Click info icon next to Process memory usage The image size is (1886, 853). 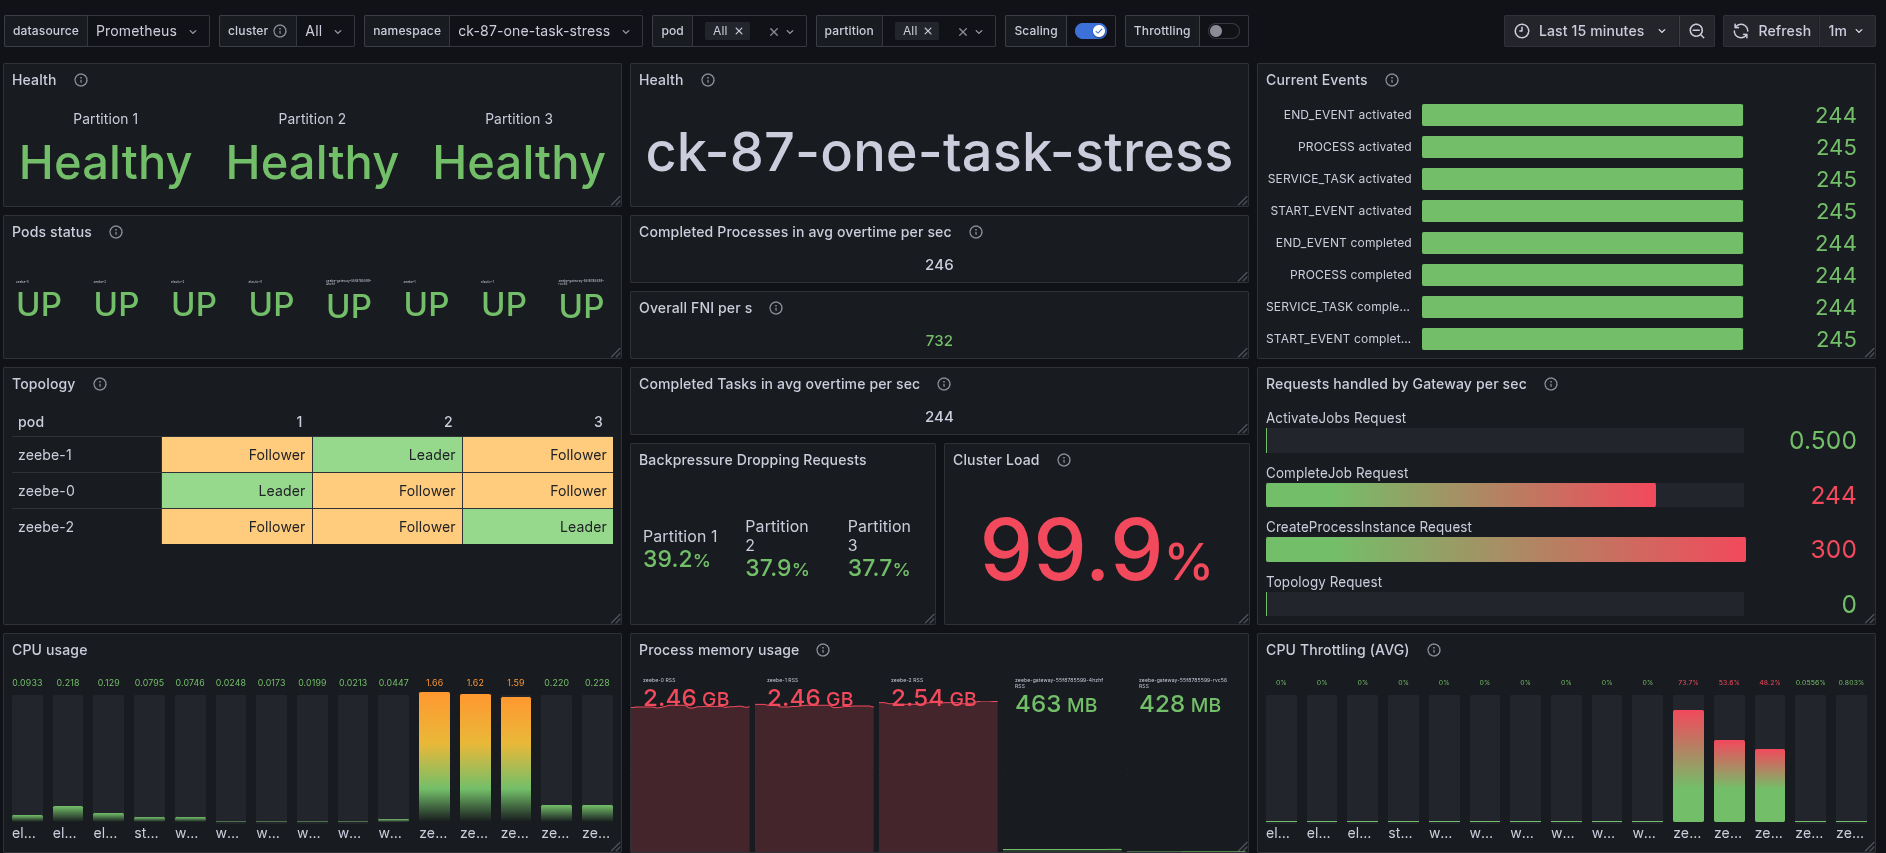point(823,650)
